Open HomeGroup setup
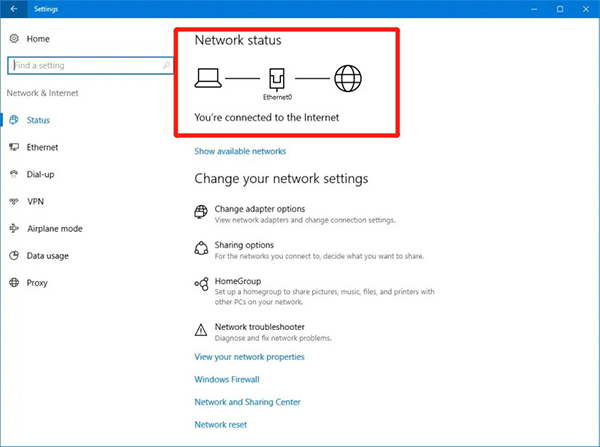600x447 pixels. click(x=238, y=281)
